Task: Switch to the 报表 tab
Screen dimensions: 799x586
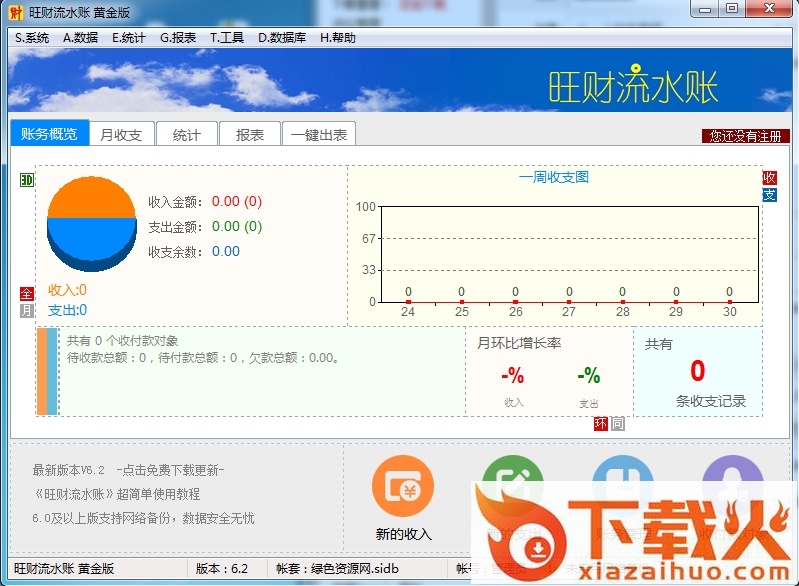Action: pos(250,135)
